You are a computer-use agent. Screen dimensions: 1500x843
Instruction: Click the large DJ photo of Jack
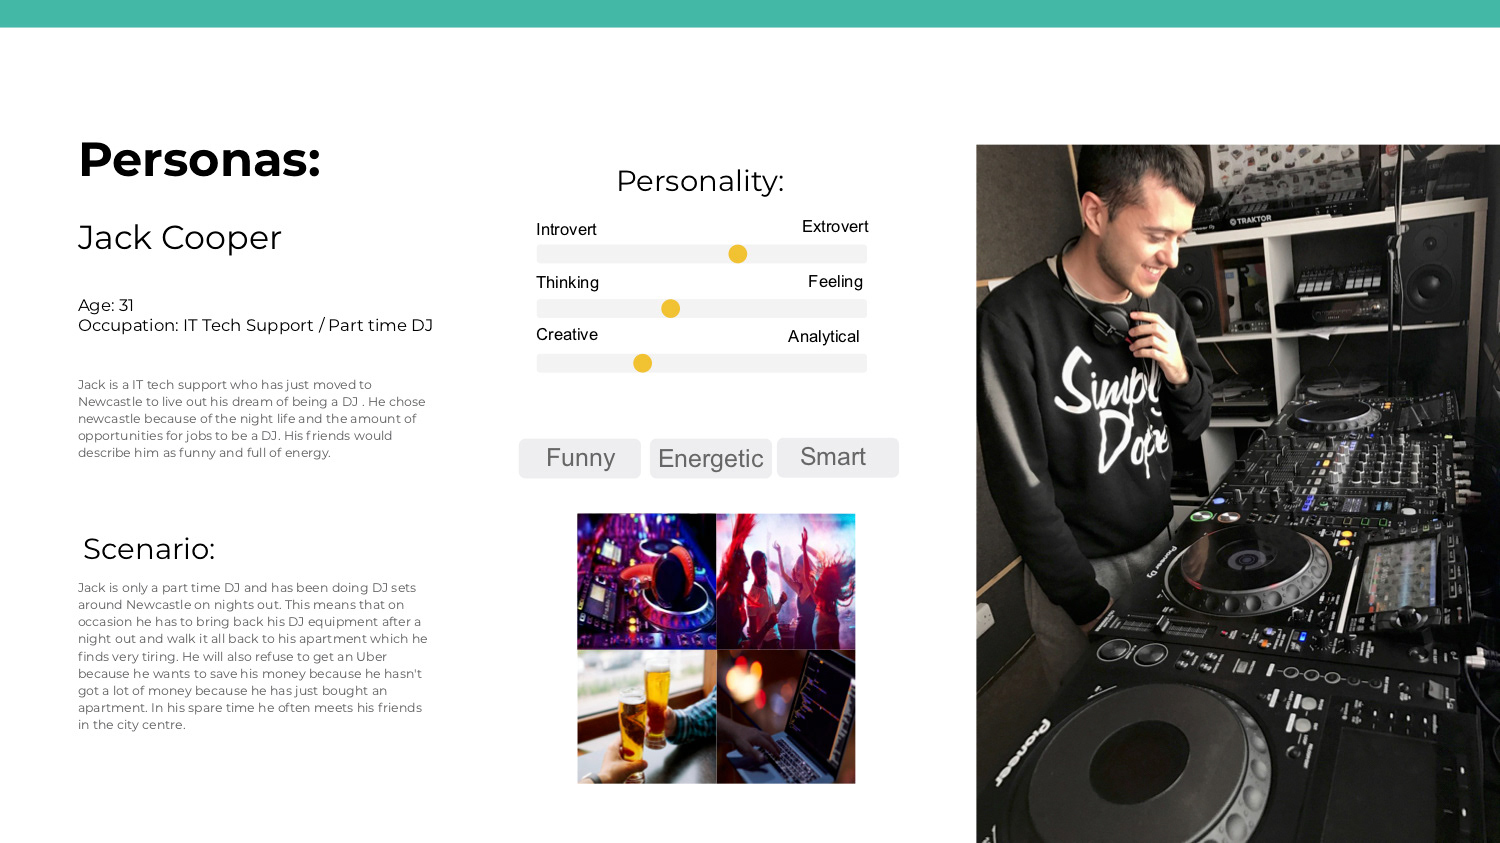(x=1238, y=494)
